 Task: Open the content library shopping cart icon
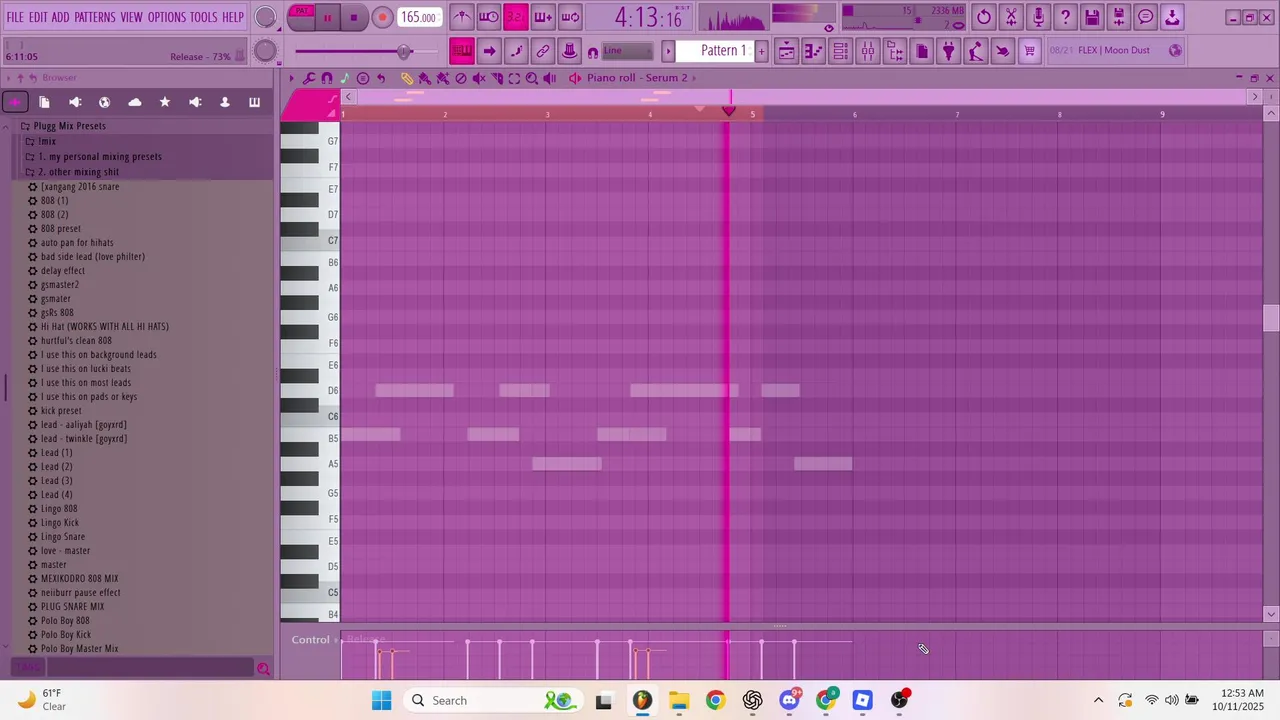pyautogui.click(x=1030, y=51)
